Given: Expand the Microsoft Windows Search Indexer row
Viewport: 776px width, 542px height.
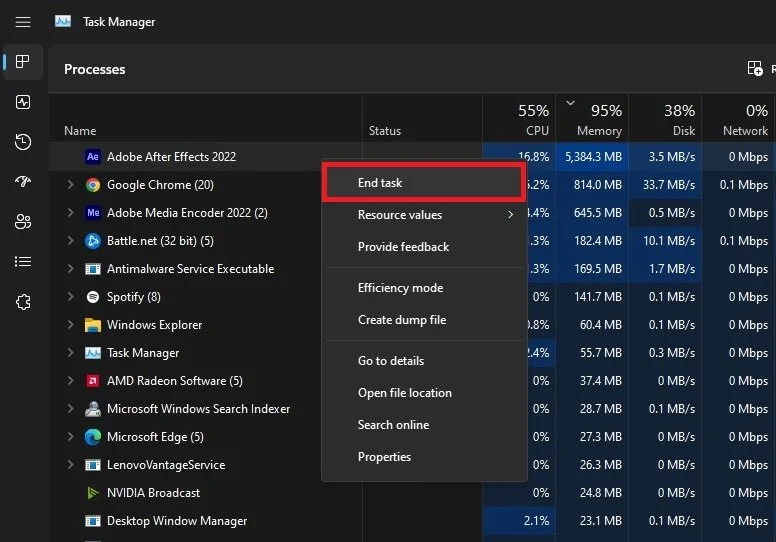Looking at the screenshot, I should pyautogui.click(x=70, y=409).
